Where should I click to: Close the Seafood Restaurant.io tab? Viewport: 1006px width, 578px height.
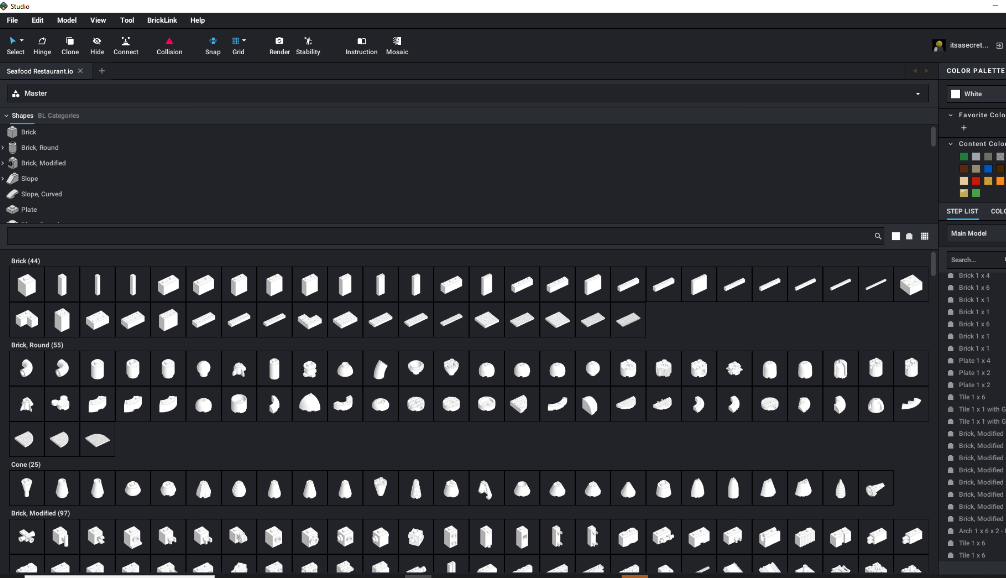80,71
